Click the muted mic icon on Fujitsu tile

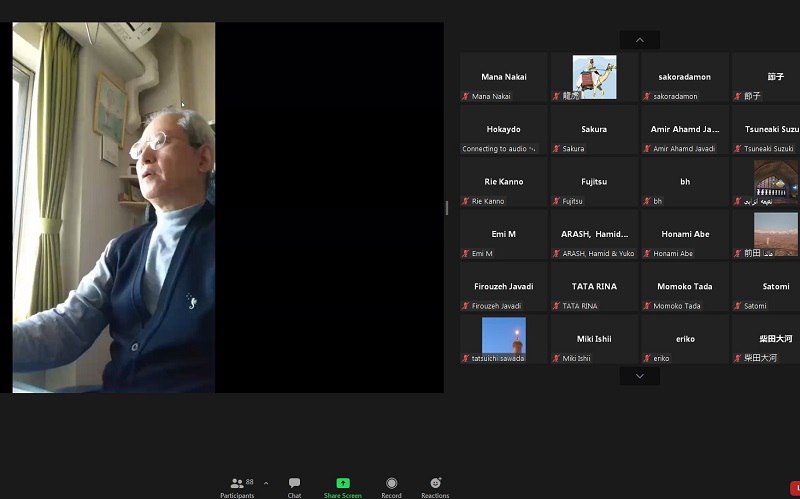click(557, 201)
